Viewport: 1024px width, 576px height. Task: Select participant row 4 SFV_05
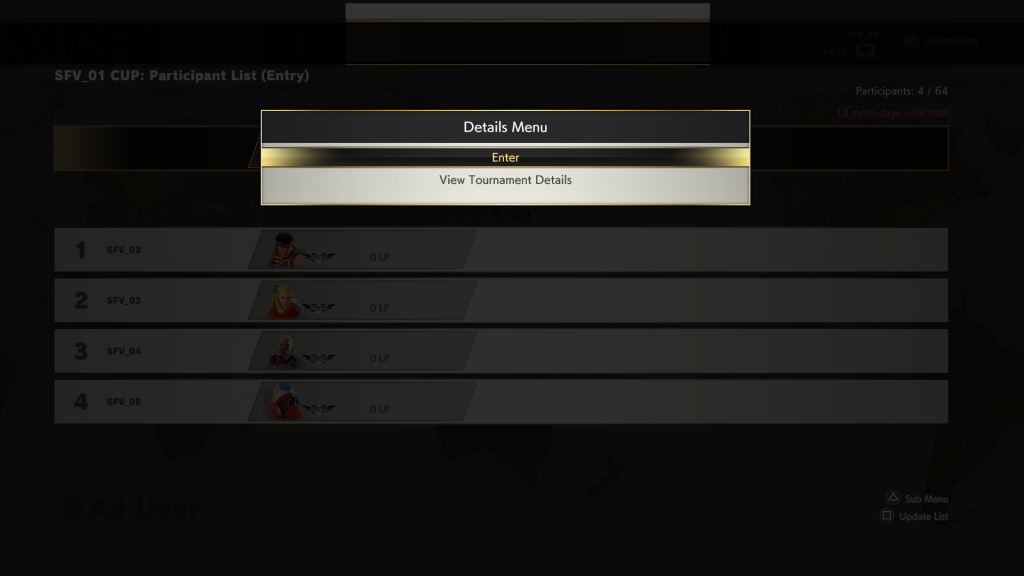pos(501,402)
